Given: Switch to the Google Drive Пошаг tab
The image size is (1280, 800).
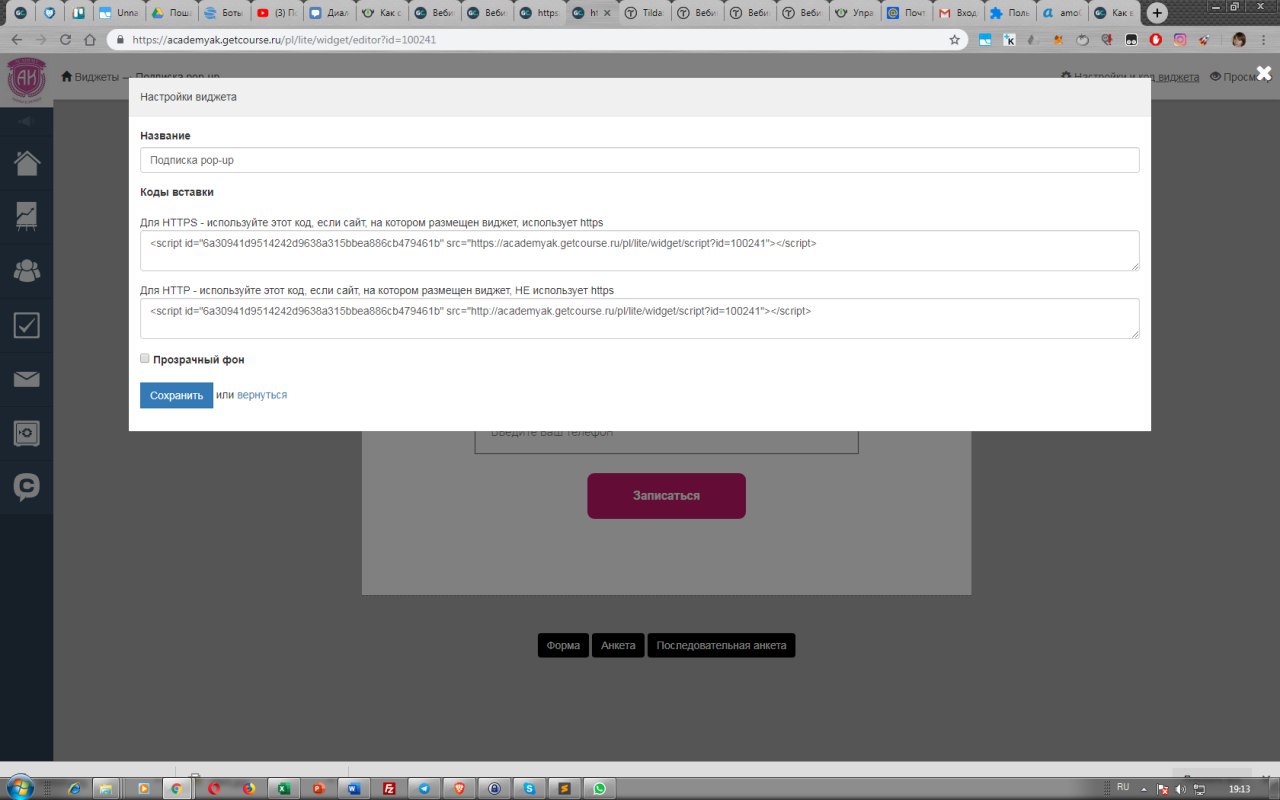Looking at the screenshot, I should (170, 13).
